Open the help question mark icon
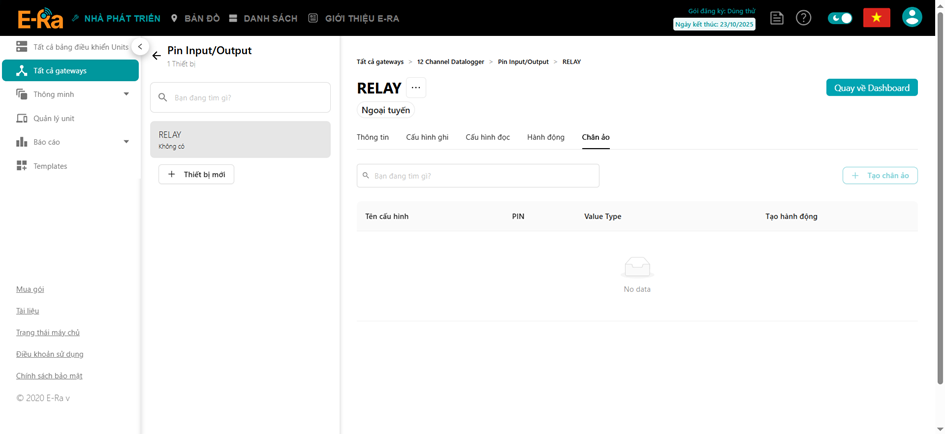 (x=803, y=18)
